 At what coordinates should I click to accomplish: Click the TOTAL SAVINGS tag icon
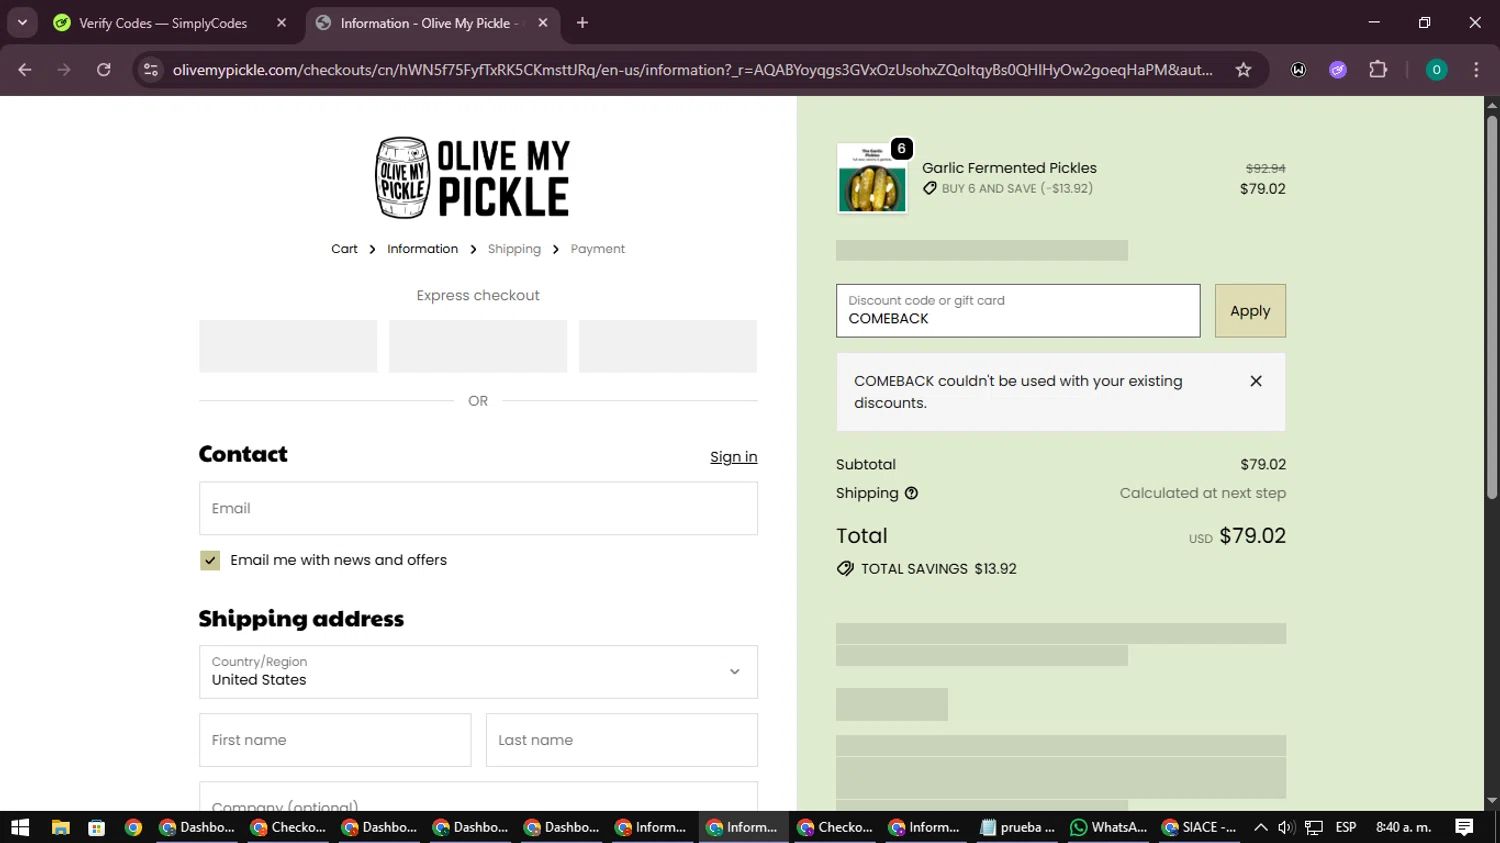pos(845,569)
